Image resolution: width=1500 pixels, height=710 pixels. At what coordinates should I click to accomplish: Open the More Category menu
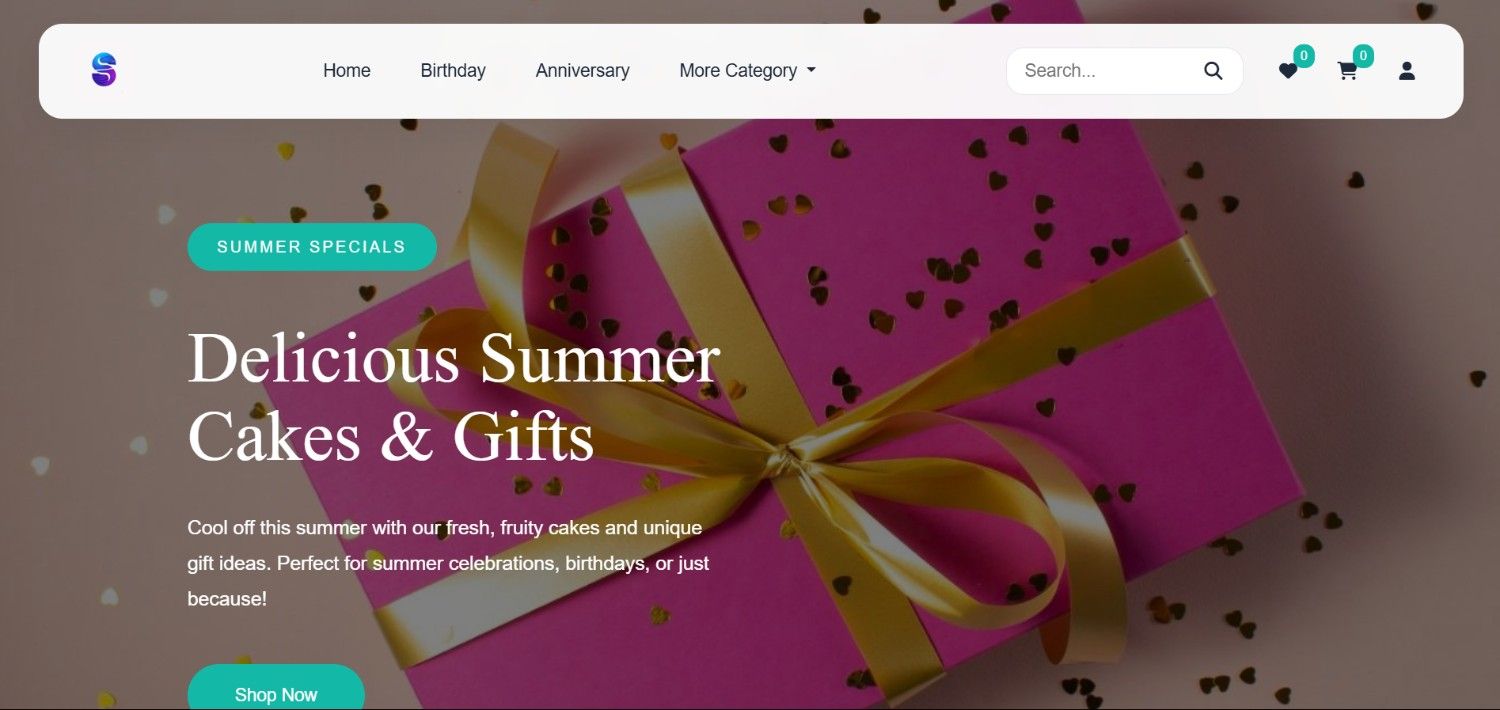click(748, 71)
